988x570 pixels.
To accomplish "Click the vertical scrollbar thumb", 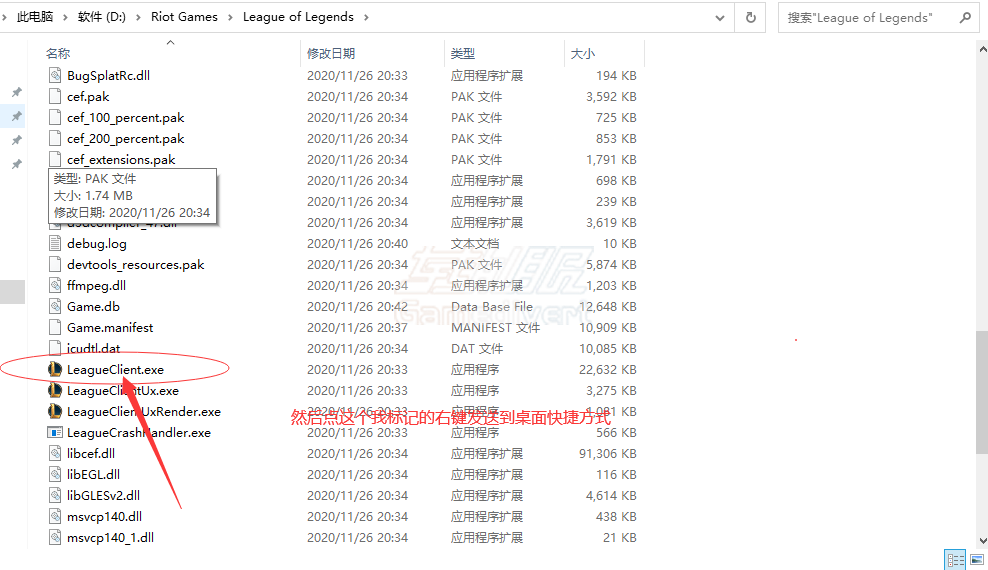I will point(982,392).
